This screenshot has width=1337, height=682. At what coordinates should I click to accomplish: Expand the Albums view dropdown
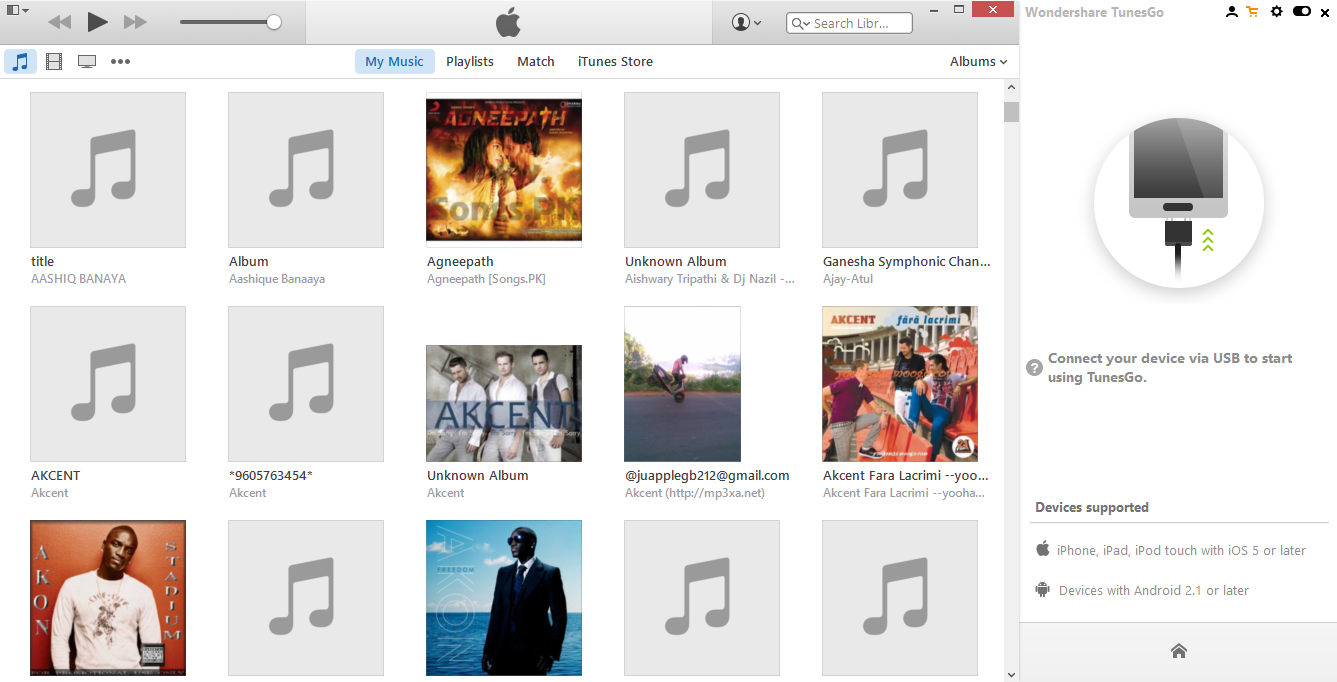click(x=978, y=61)
